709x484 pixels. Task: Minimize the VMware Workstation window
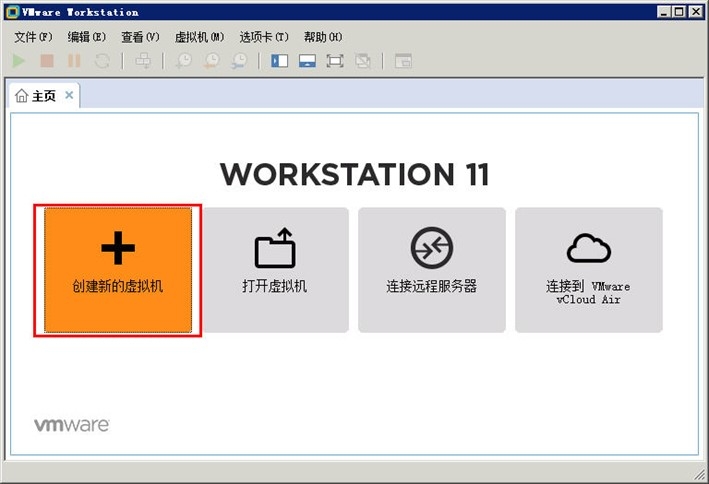(663, 12)
